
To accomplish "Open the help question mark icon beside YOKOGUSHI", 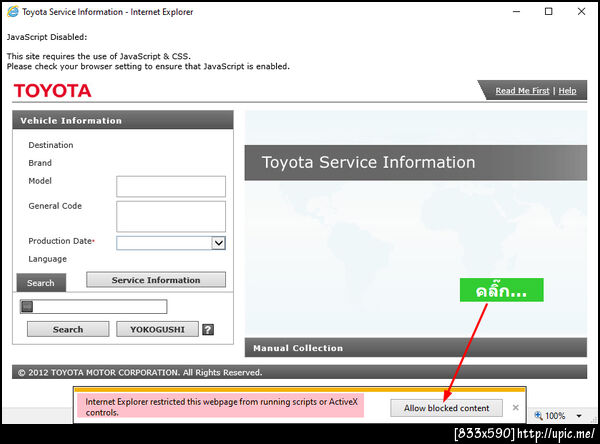I will [x=208, y=329].
